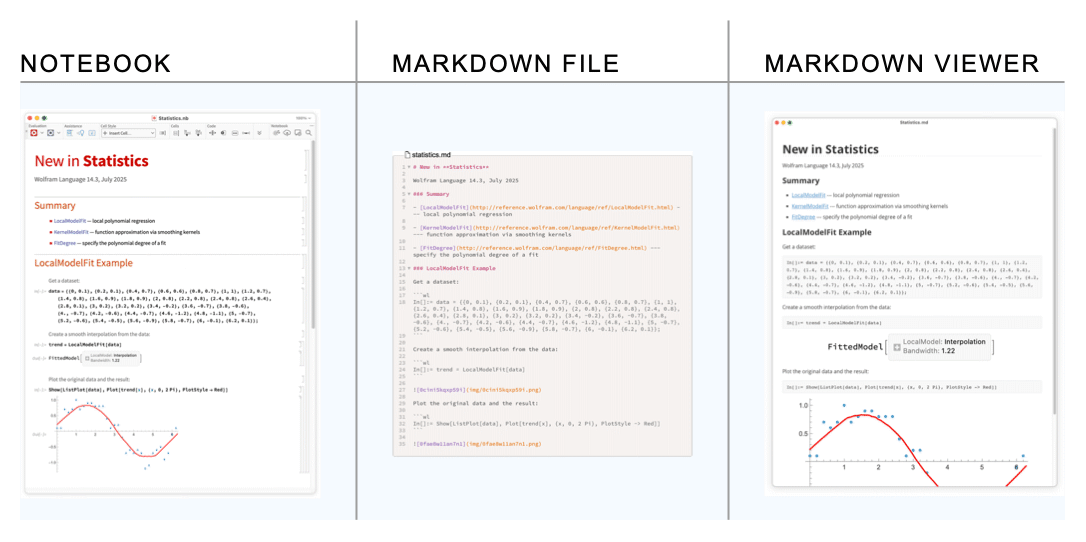Collapse the fold arrow on line 13 of statistics.md
This screenshot has width=1086, height=542.
point(409,268)
